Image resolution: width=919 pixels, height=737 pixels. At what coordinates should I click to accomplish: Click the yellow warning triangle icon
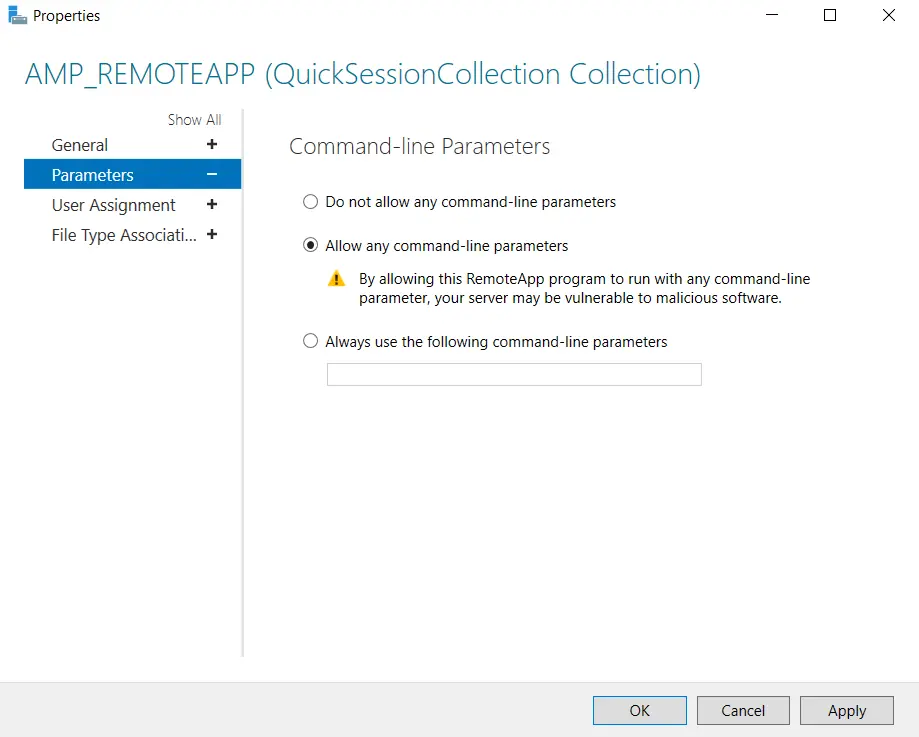(337, 280)
